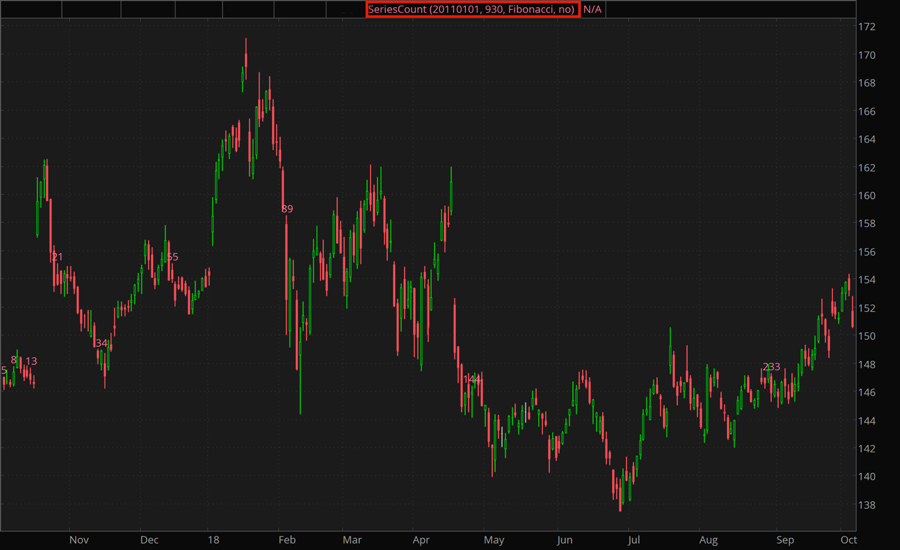
Task: Select the Fibonacci count marker 34
Action: (x=100, y=343)
